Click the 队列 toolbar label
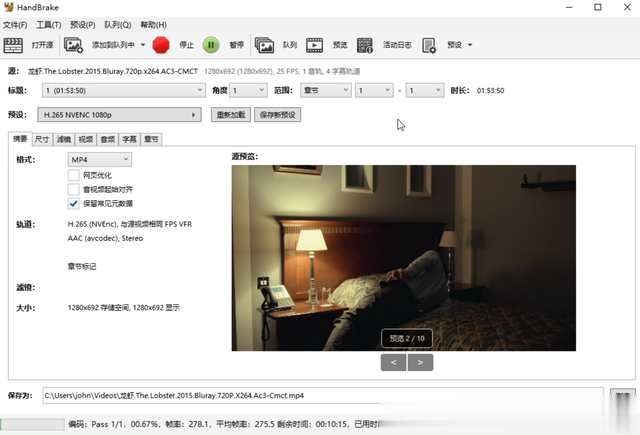Viewport: 640px width, 435px height. pyautogui.click(x=290, y=45)
